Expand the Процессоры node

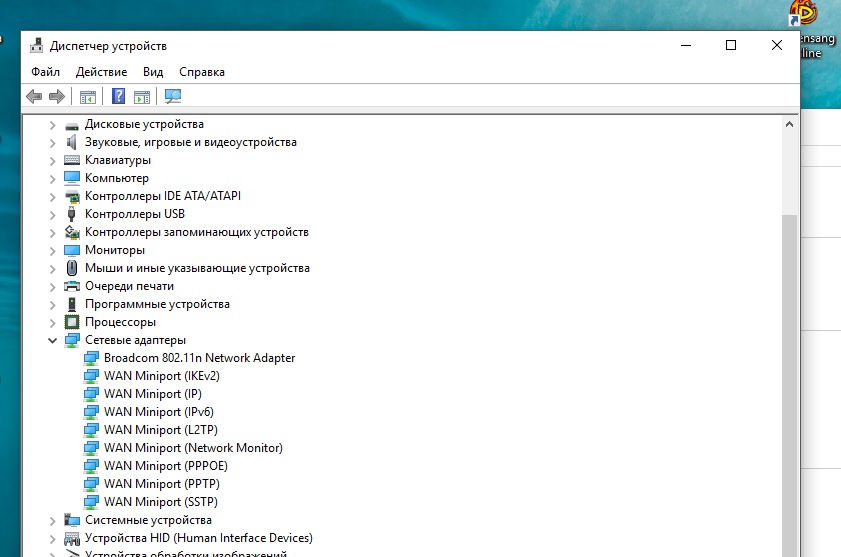click(x=52, y=323)
